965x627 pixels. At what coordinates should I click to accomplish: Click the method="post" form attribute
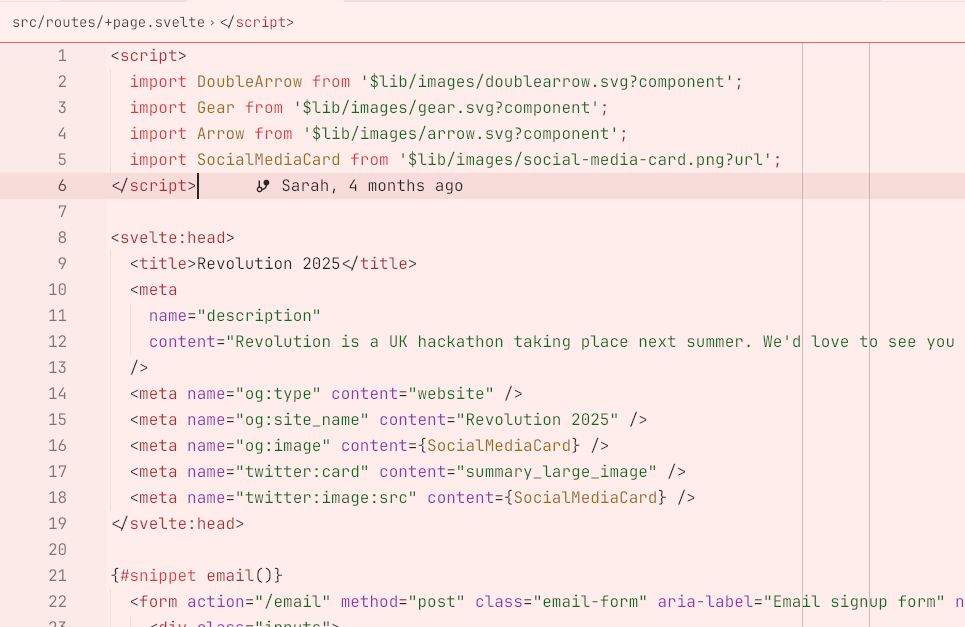403,601
